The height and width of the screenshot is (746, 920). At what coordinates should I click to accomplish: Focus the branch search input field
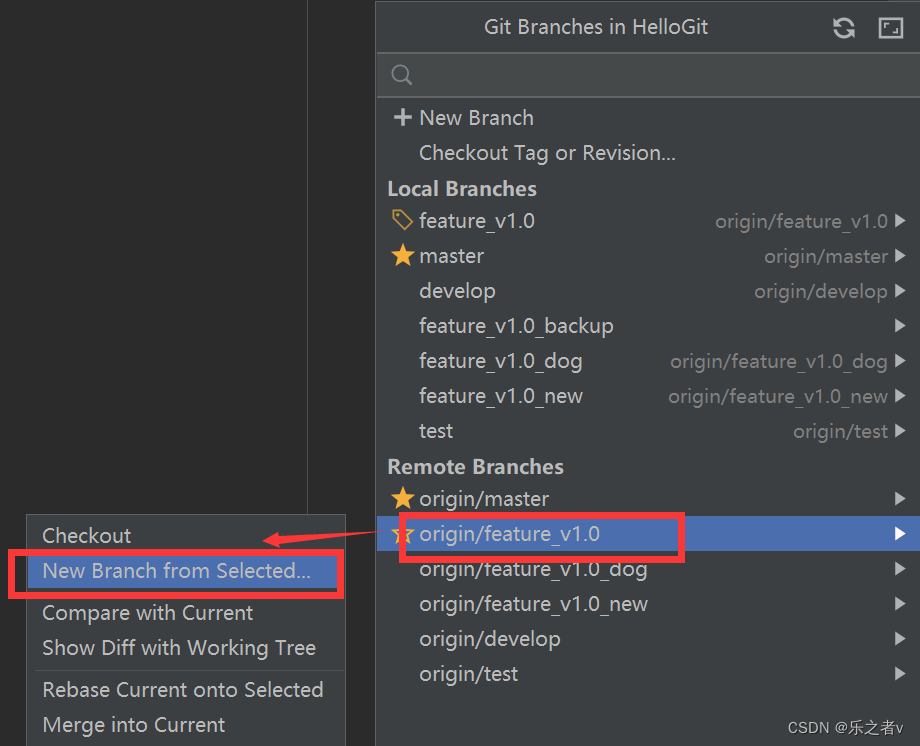coord(648,75)
